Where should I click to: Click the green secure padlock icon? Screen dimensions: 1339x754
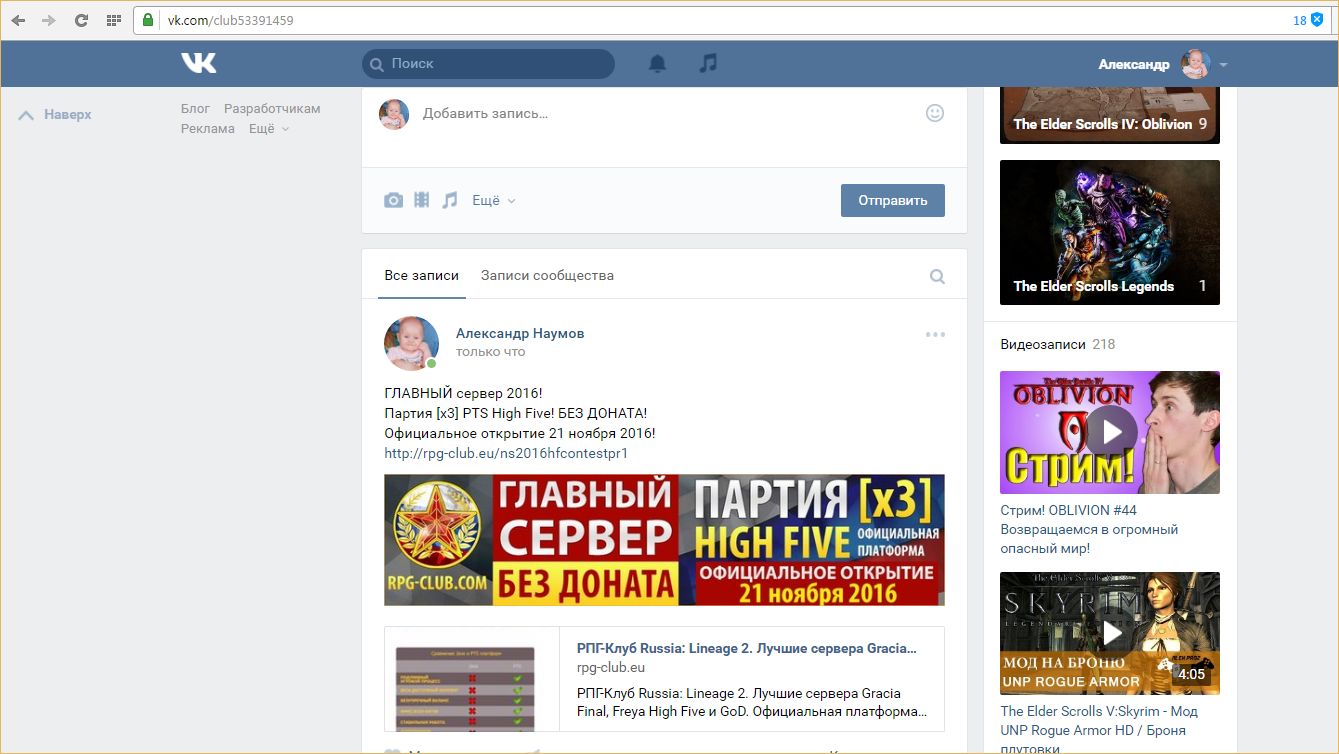pos(148,20)
